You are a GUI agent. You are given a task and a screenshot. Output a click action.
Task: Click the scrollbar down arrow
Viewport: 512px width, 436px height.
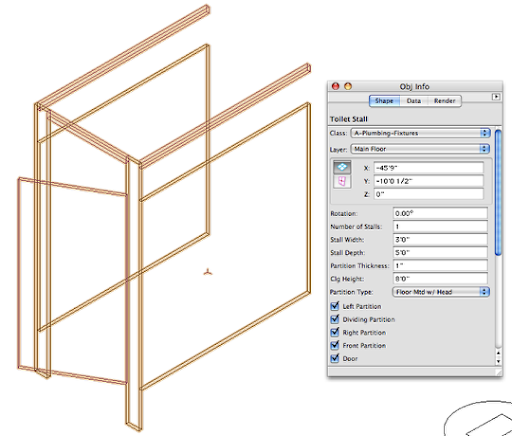pyautogui.click(x=498, y=361)
